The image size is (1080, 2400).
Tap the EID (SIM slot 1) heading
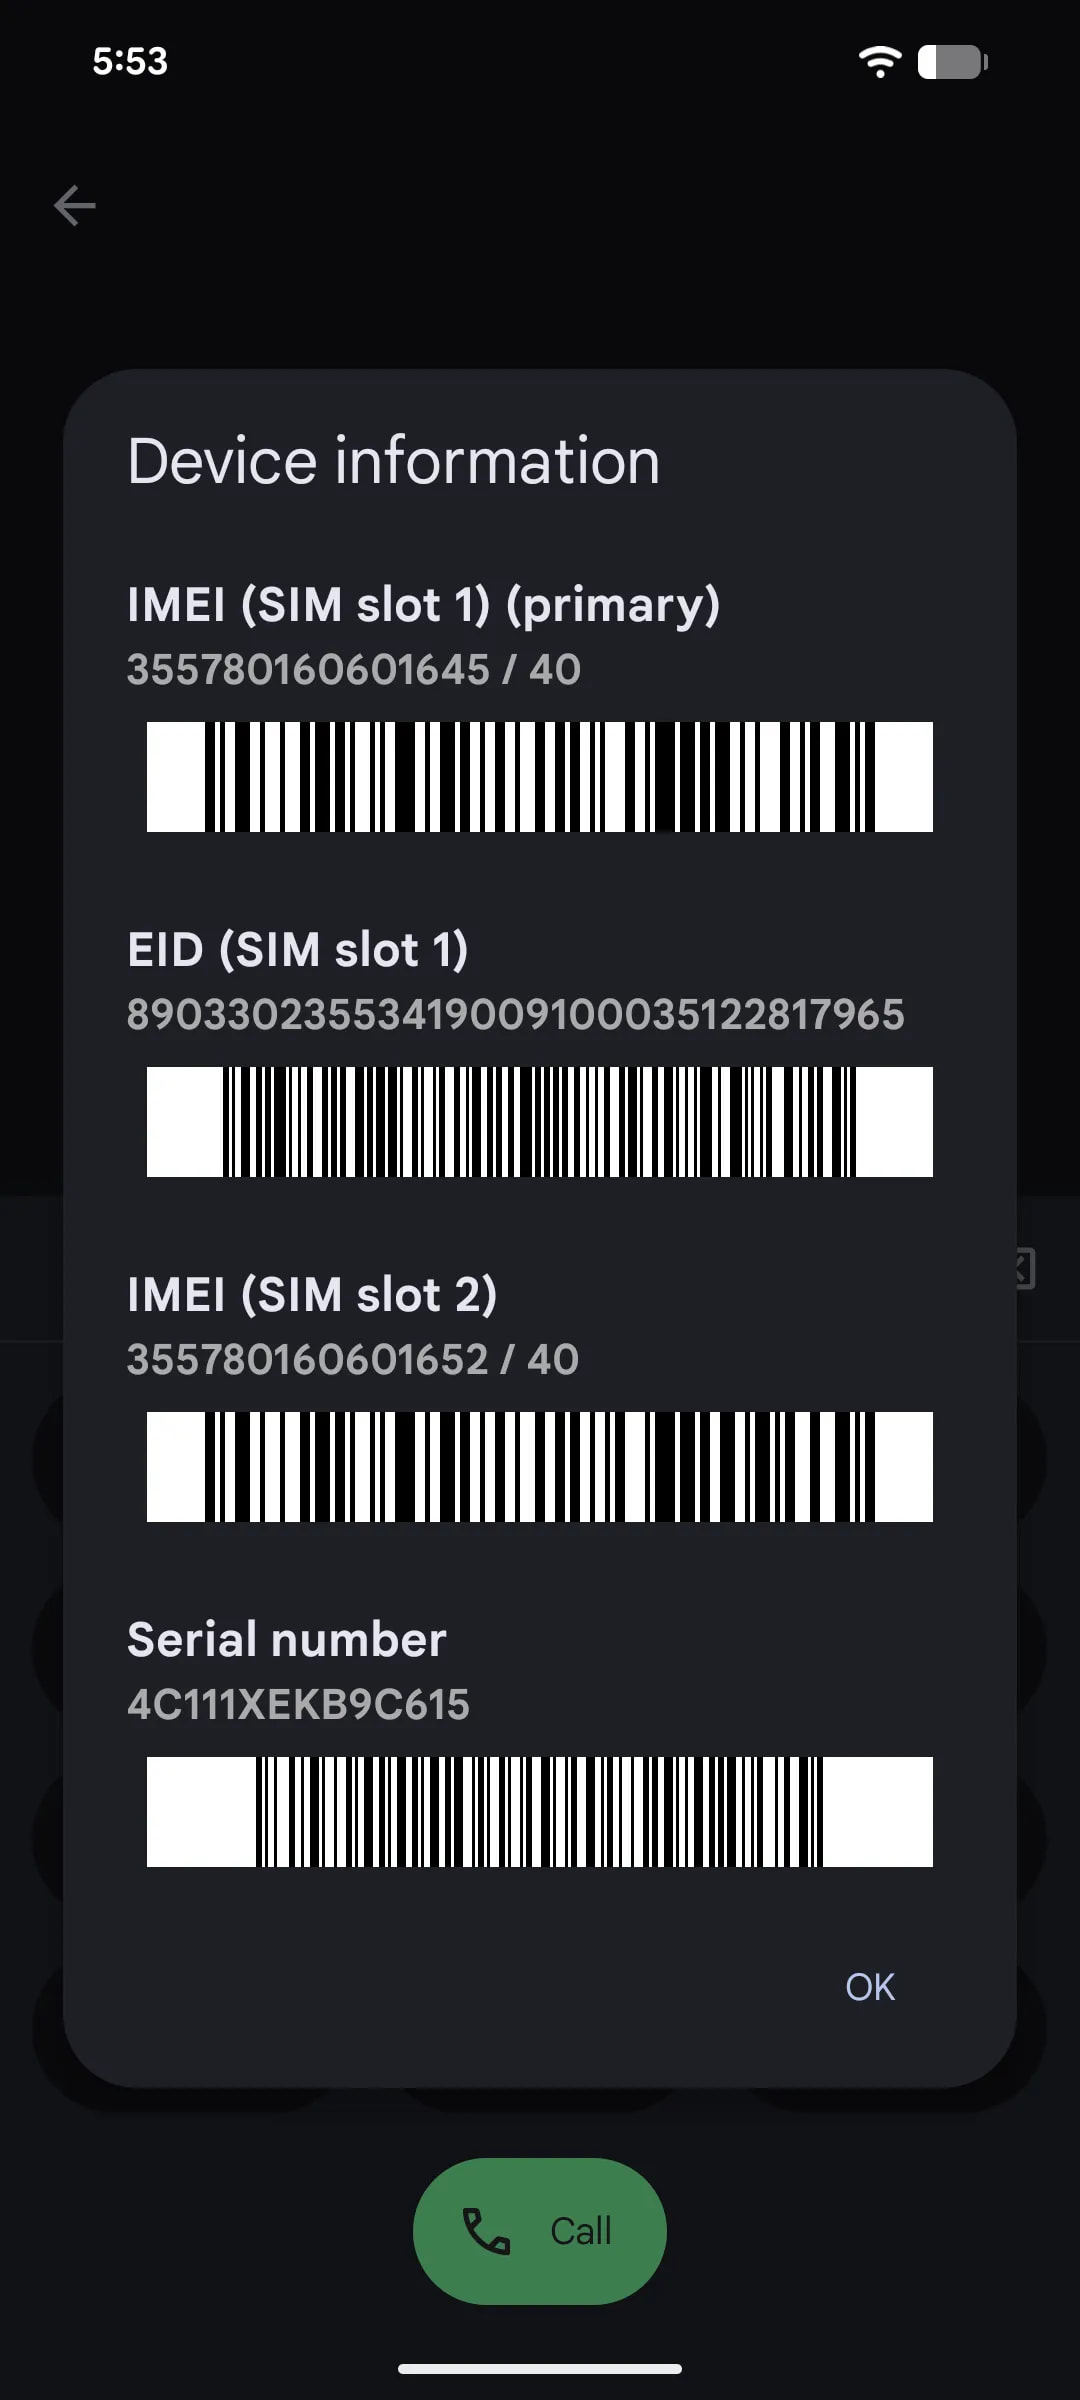click(x=298, y=950)
